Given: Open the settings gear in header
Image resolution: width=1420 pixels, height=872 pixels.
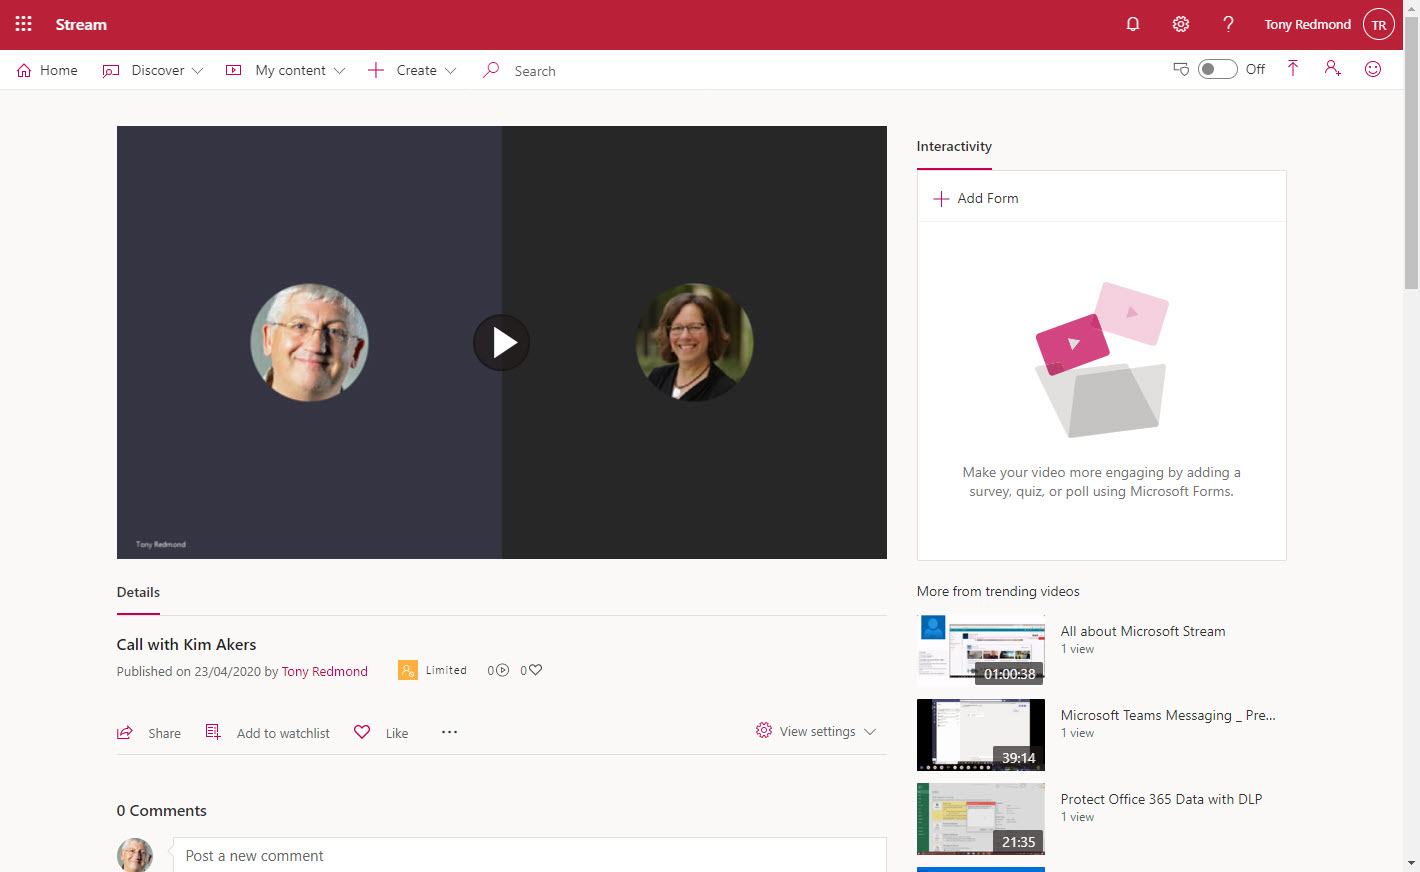Looking at the screenshot, I should (x=1181, y=24).
